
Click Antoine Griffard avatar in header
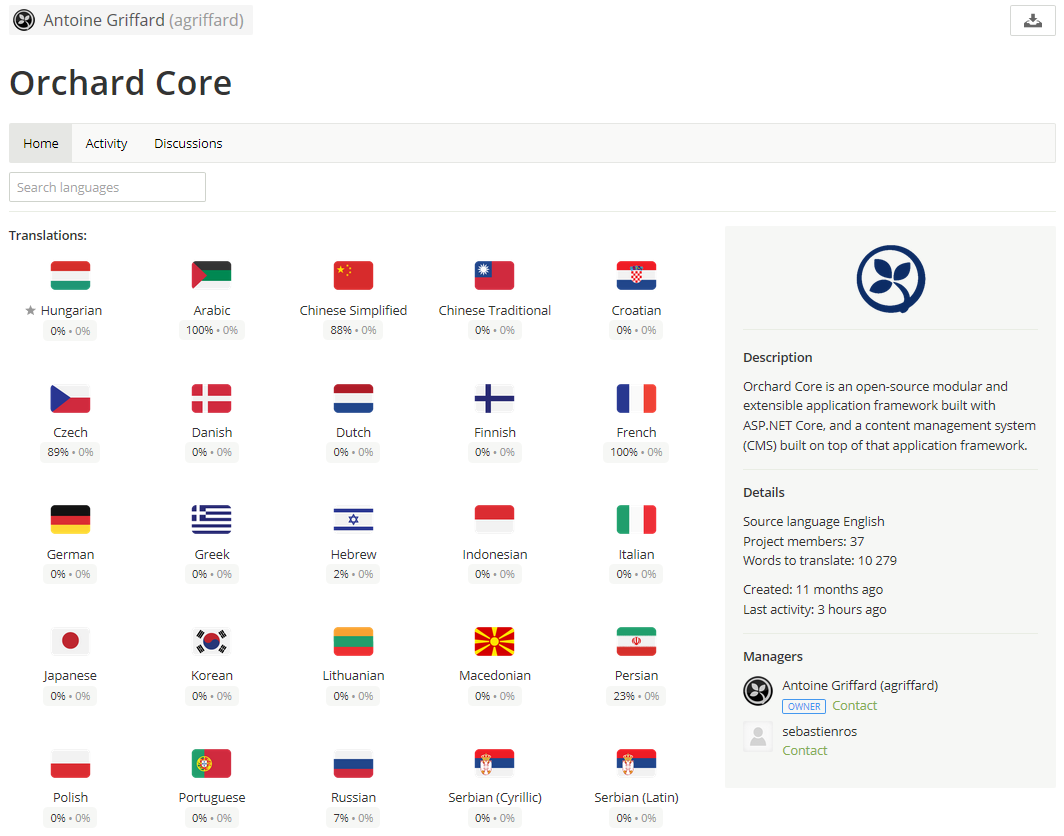pos(24,20)
